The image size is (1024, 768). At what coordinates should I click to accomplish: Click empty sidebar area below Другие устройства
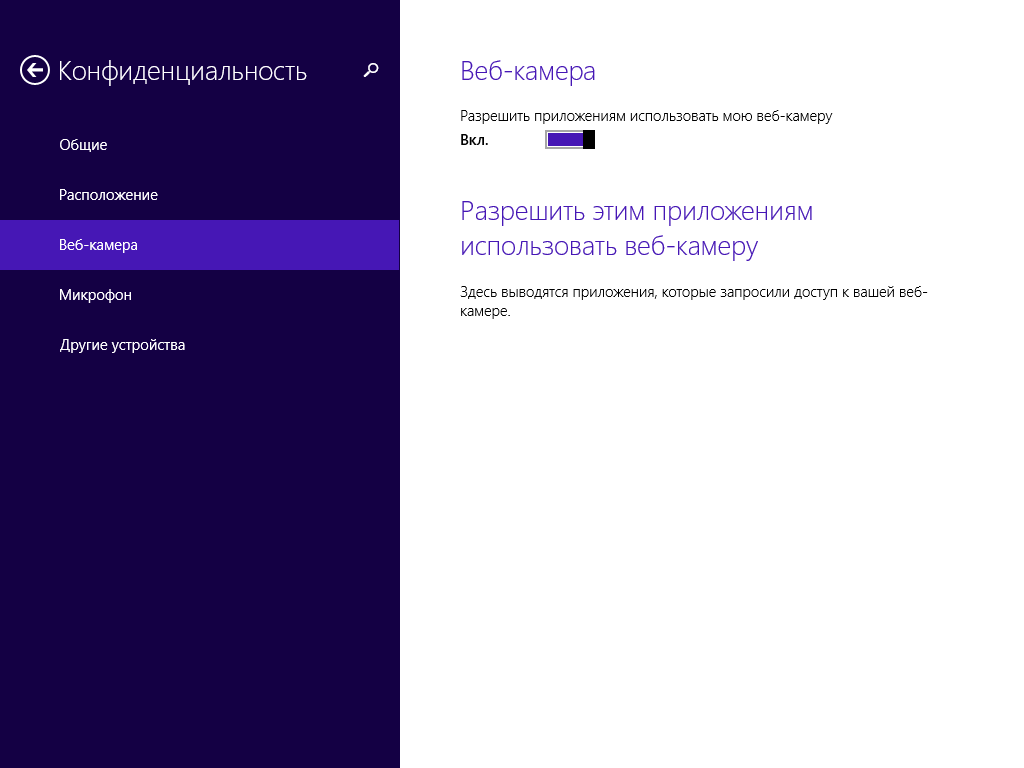(200, 550)
